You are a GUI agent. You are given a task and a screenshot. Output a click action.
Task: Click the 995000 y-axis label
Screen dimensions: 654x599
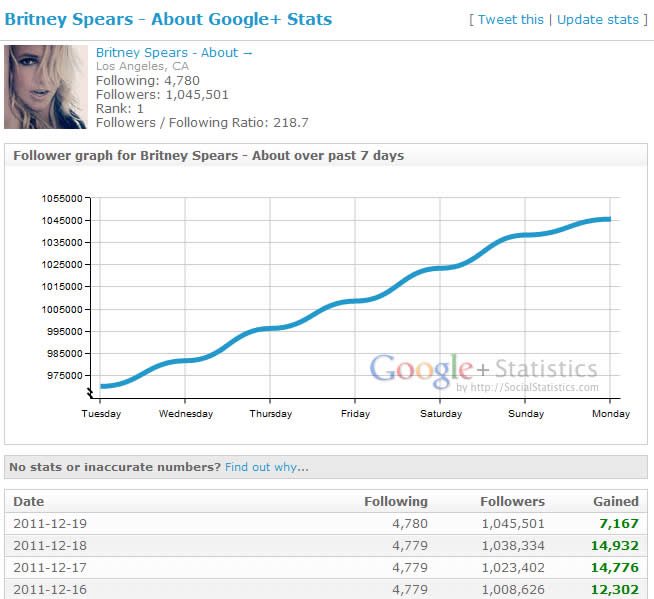(x=65, y=332)
